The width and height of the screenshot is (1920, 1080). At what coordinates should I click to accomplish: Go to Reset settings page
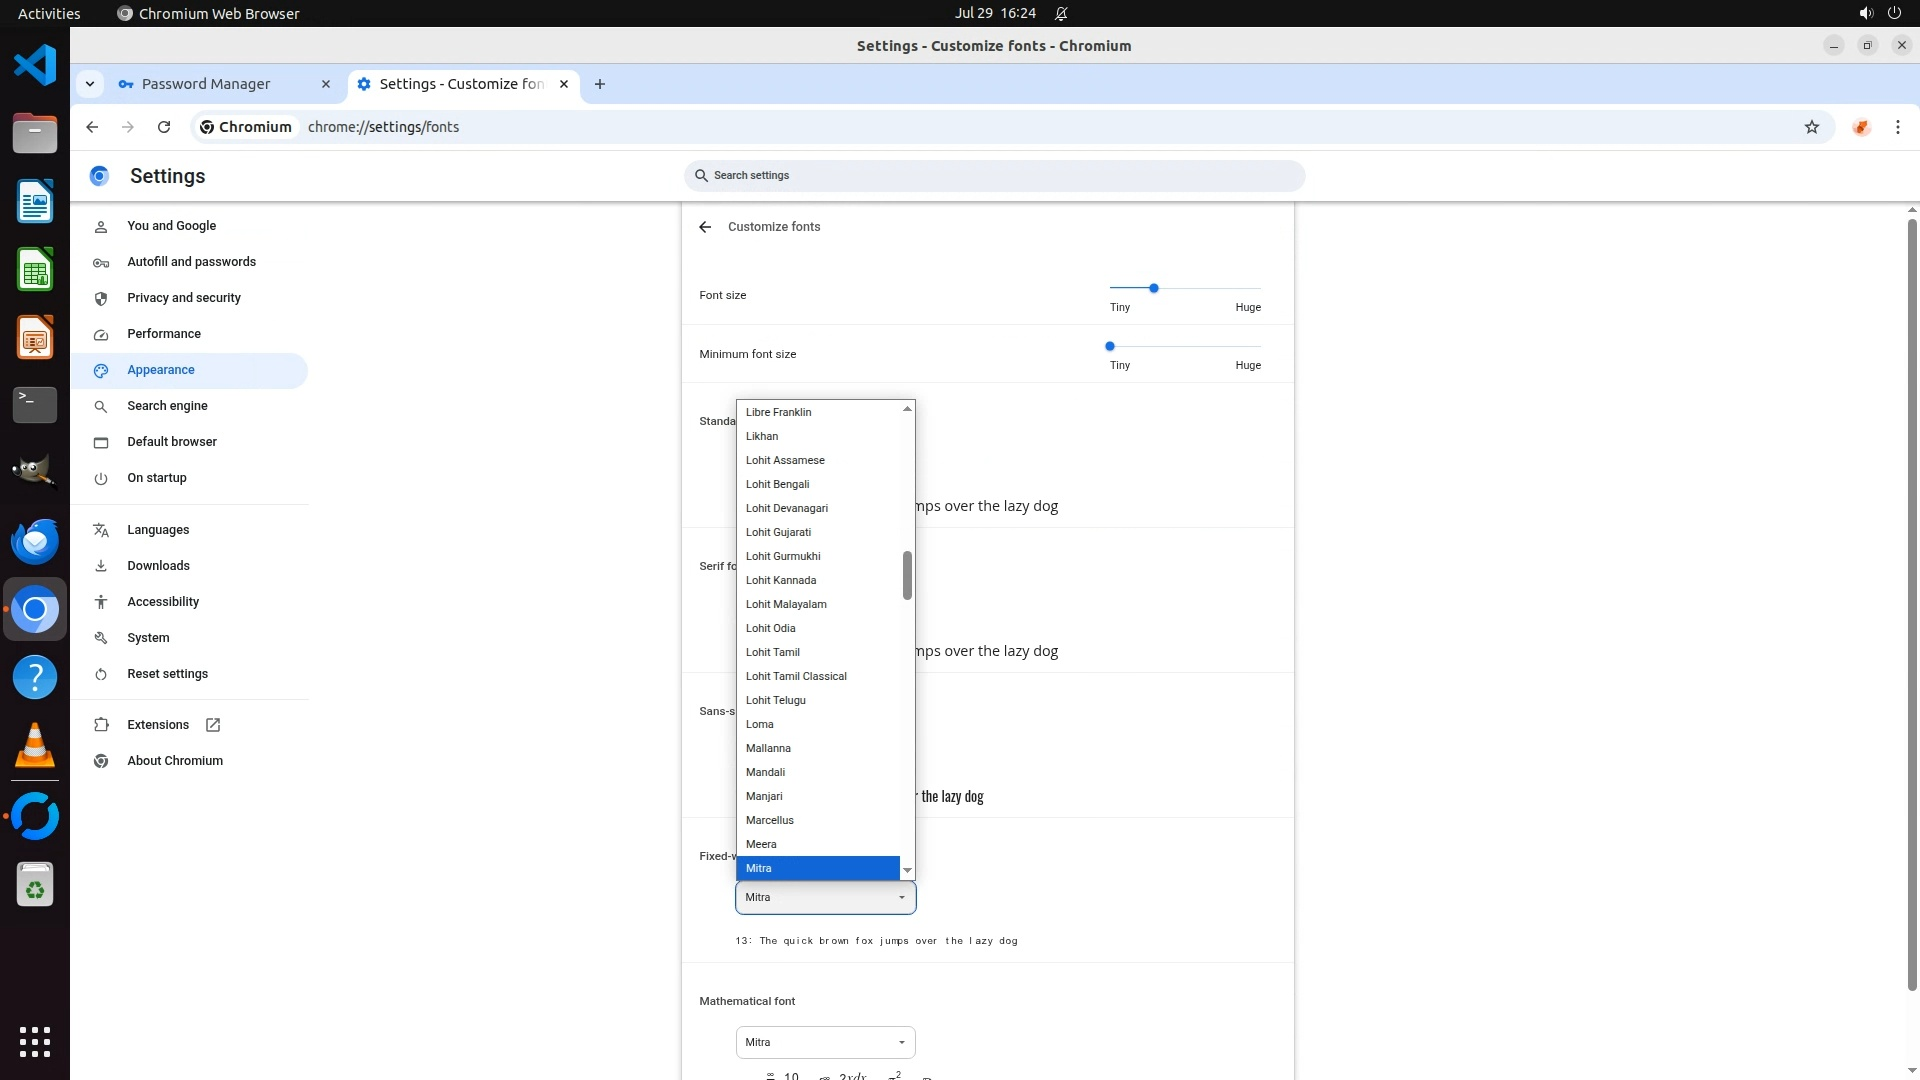click(167, 674)
